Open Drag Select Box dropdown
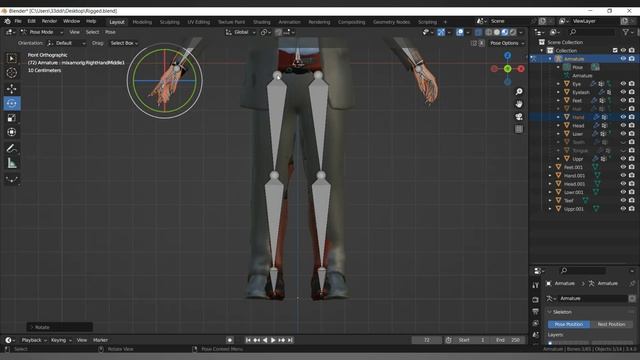640x360 pixels. 124,43
